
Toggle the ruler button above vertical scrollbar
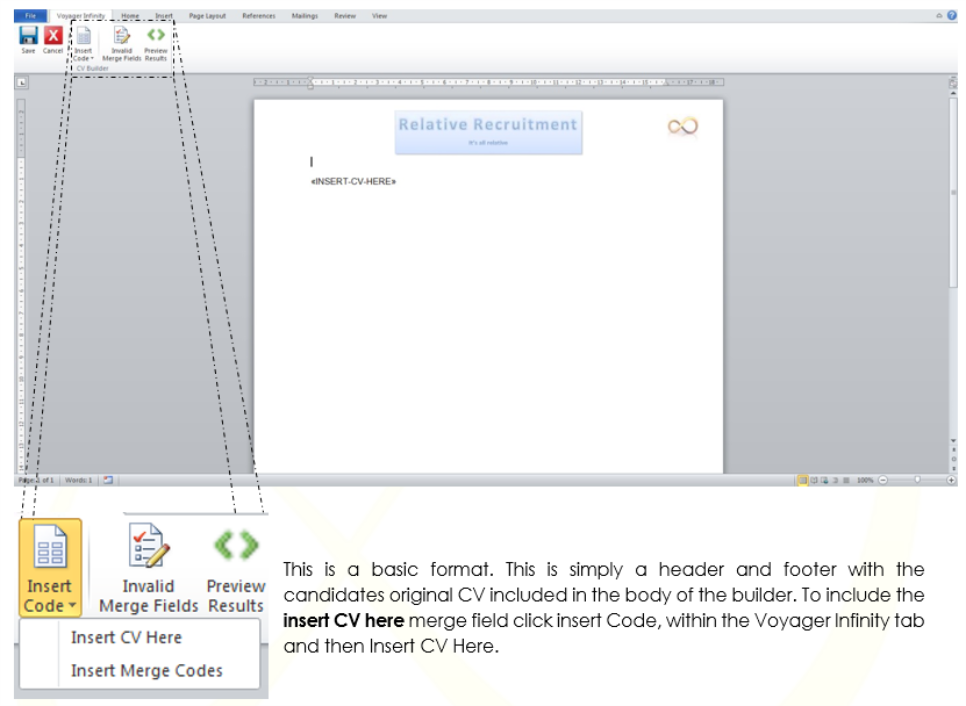click(x=952, y=83)
